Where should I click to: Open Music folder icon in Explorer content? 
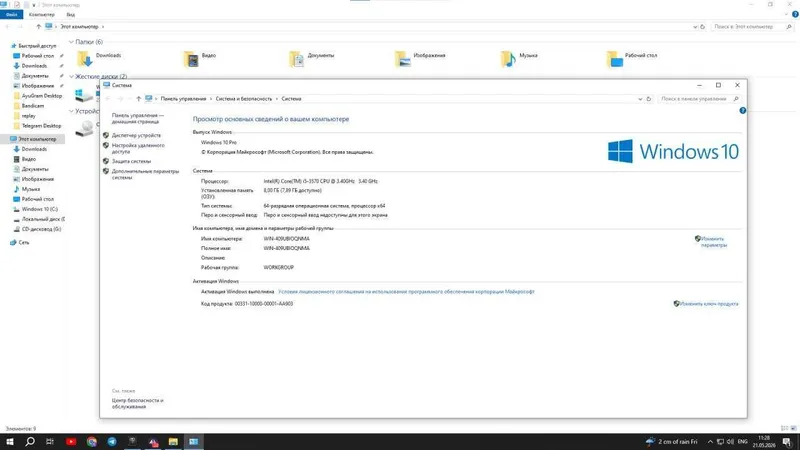[x=508, y=59]
